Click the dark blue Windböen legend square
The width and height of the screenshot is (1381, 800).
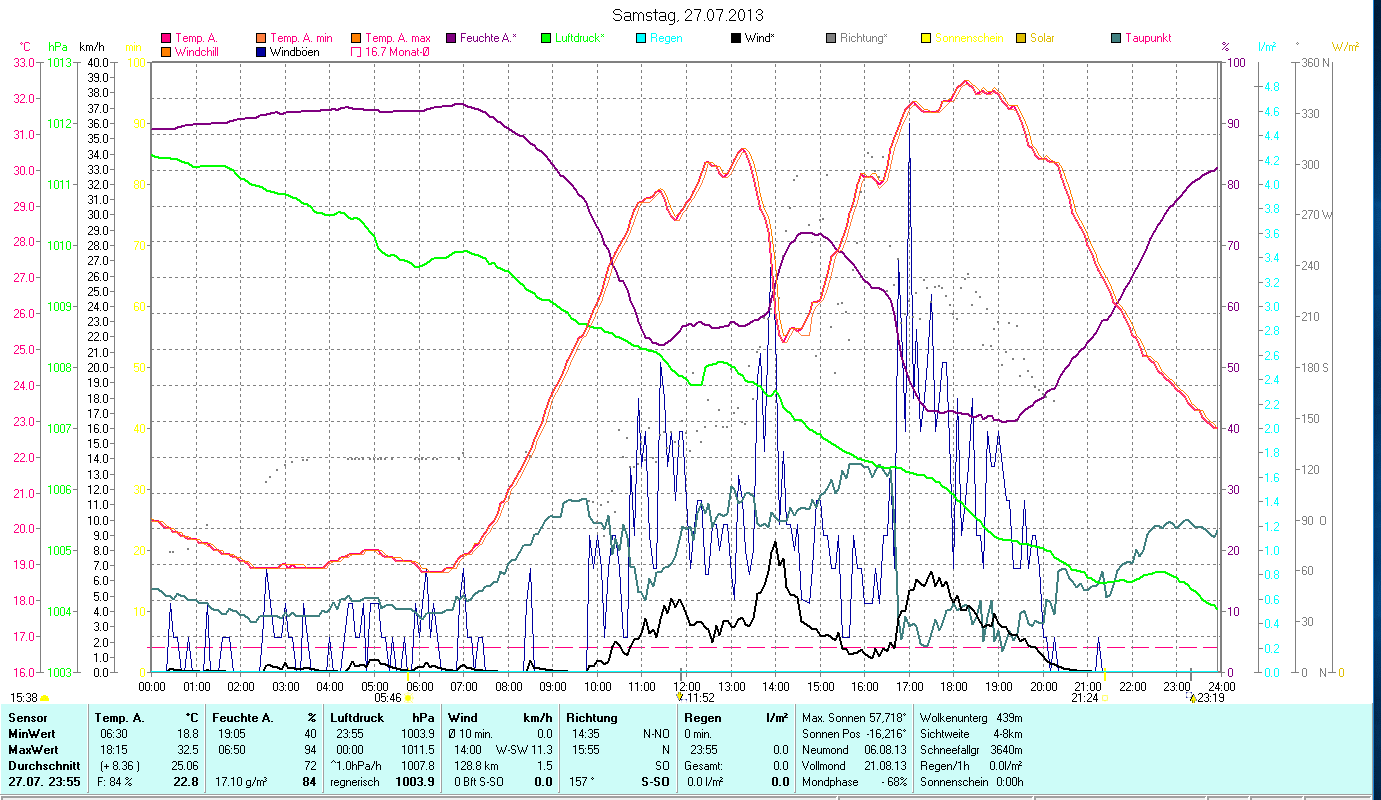(x=260, y=51)
